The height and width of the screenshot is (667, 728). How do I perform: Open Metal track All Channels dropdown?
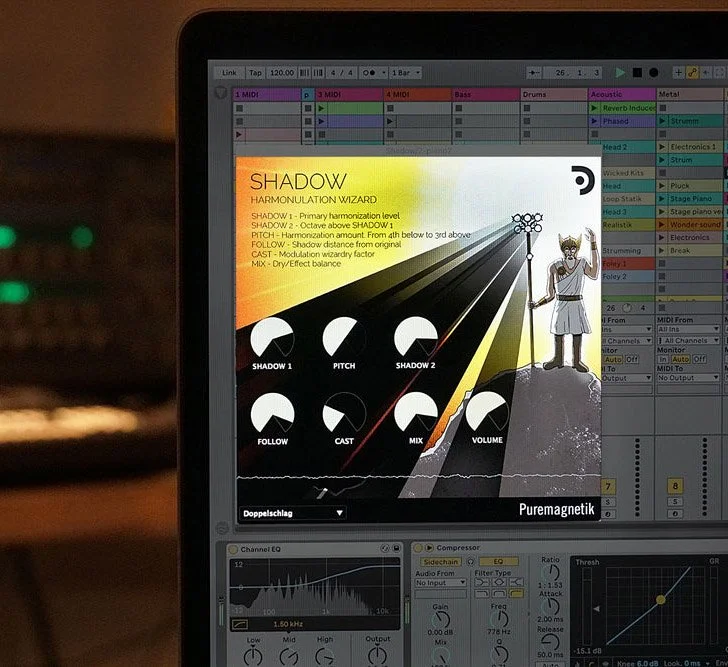coord(689,341)
